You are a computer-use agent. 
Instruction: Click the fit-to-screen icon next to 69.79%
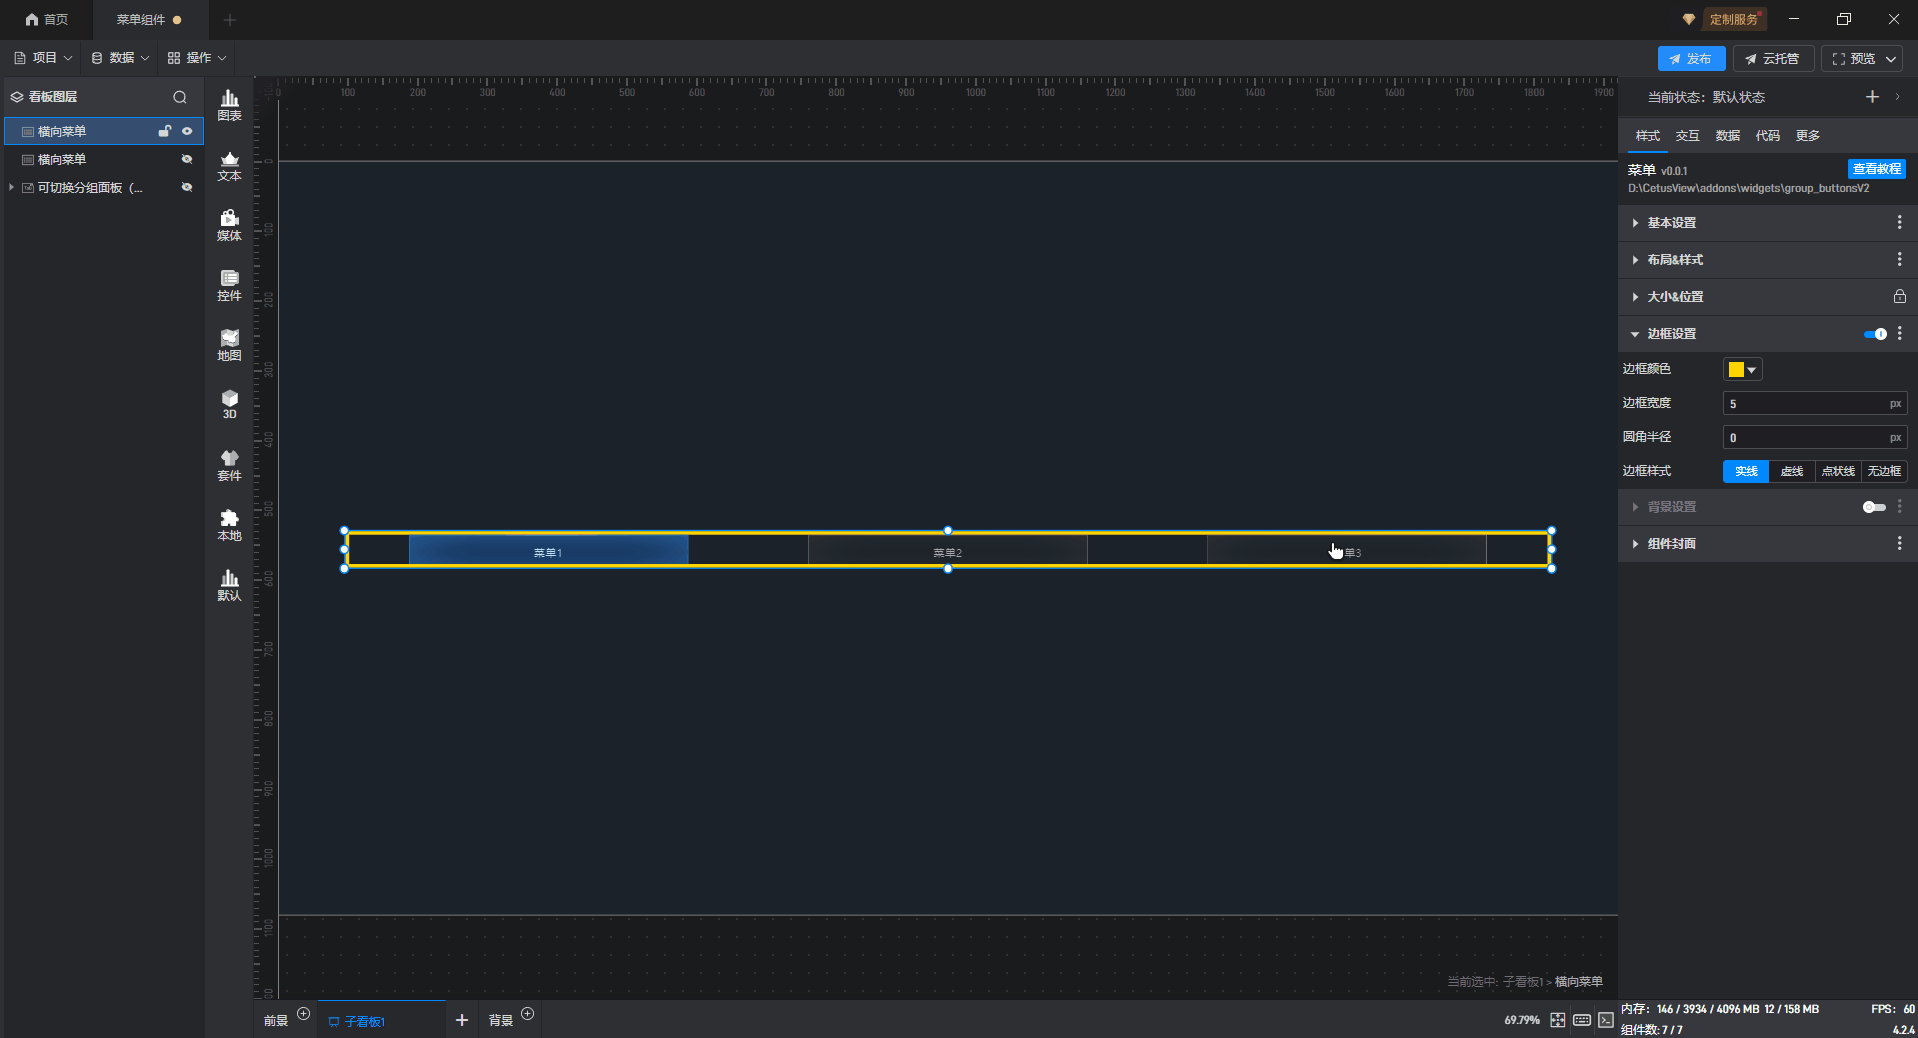point(1558,1020)
